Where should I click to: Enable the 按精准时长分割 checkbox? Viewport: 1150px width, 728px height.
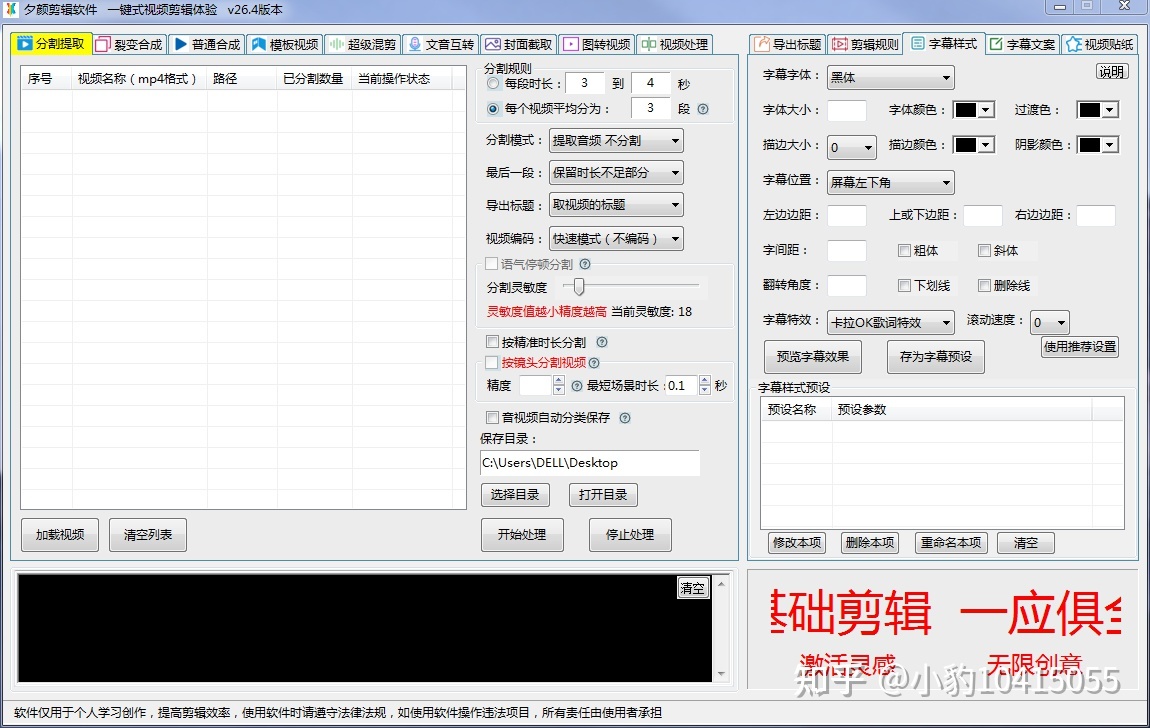pos(492,343)
